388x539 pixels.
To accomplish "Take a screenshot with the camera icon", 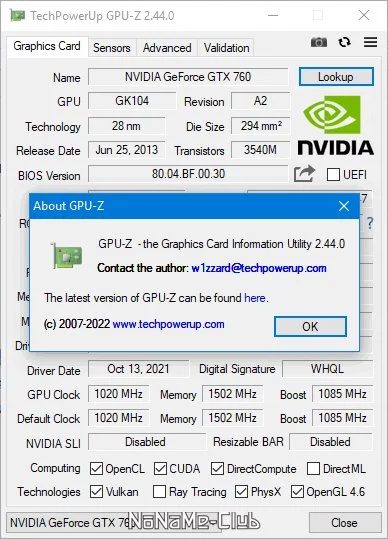I will tap(319, 42).
